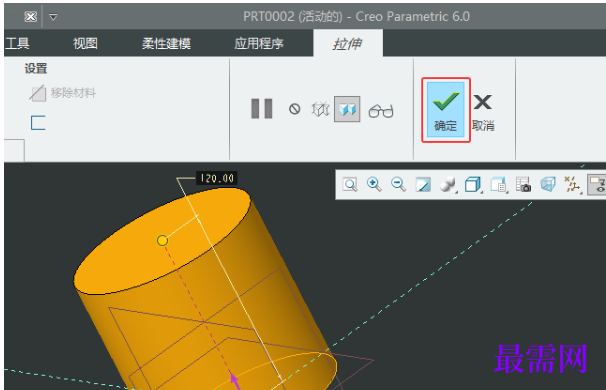Select the no-preview circle icon
Image resolution: width=606 pixels, height=390 pixels.
pos(294,109)
